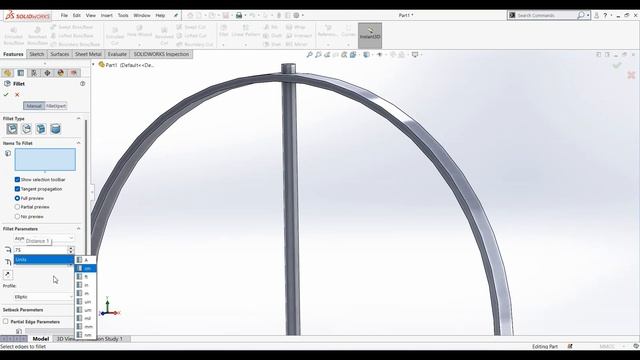
Task: Click the Linear Pattern tool in the ribbon
Action: coord(246,31)
